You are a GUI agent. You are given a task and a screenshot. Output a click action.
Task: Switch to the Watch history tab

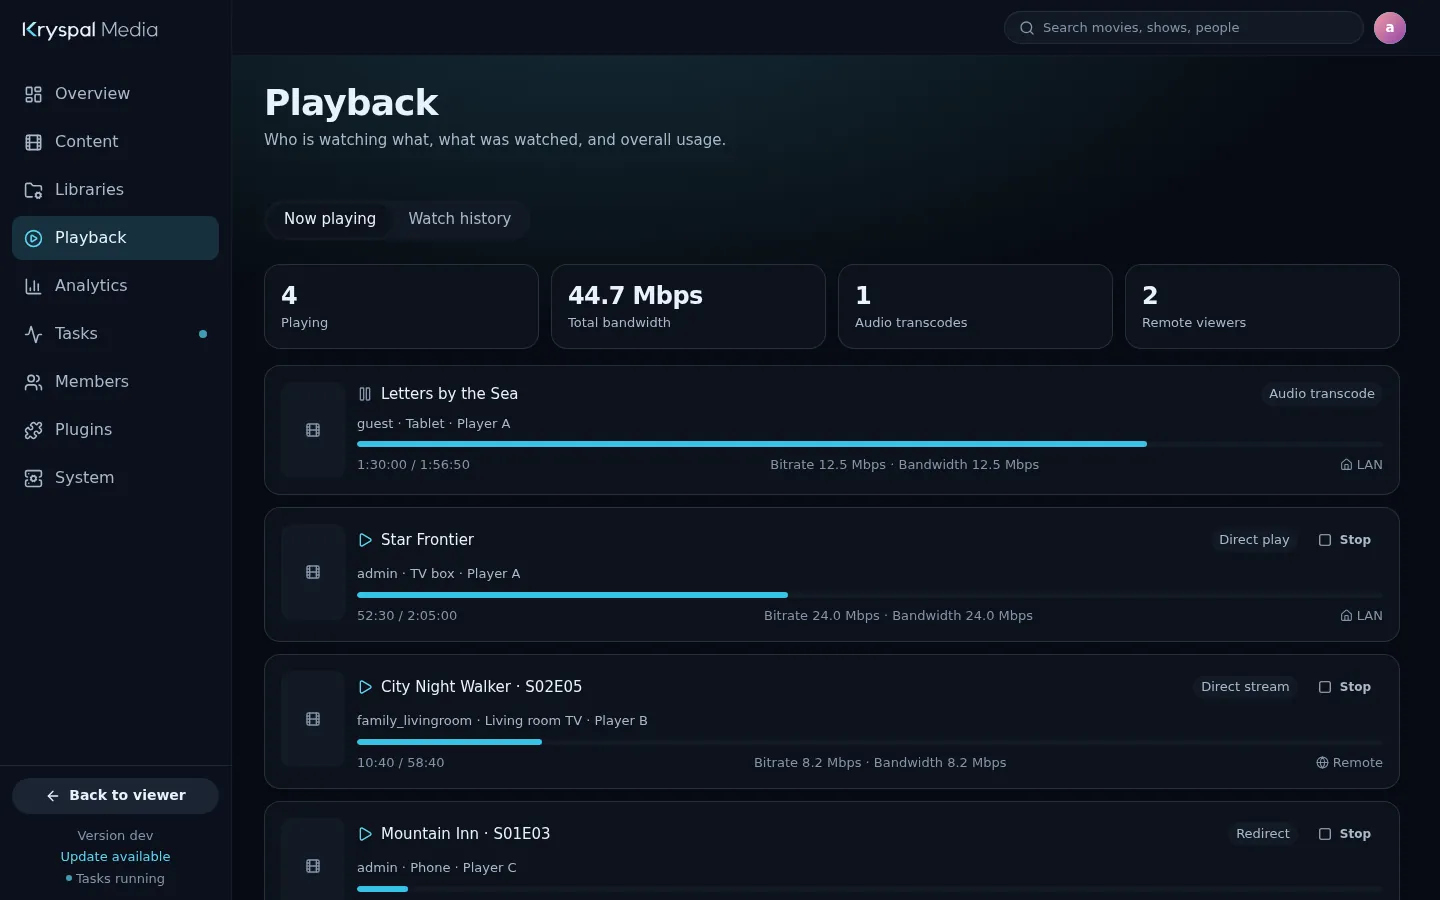tap(459, 219)
